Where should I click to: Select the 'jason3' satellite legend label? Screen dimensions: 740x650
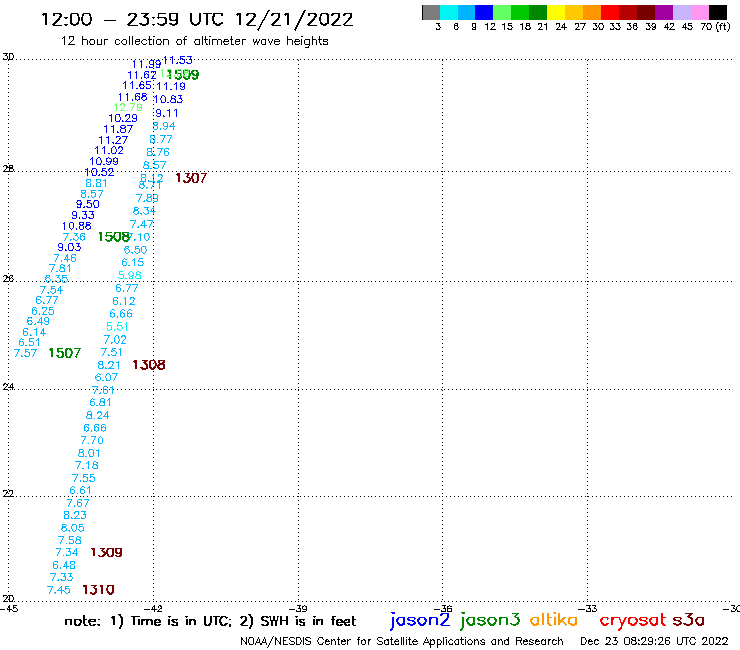click(x=490, y=620)
